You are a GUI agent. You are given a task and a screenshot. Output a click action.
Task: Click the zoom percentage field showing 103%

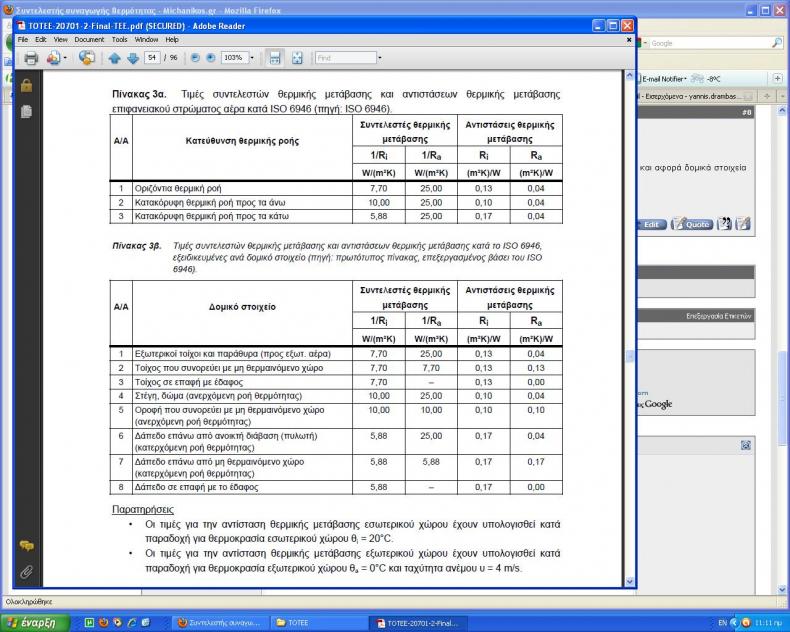pos(234,58)
